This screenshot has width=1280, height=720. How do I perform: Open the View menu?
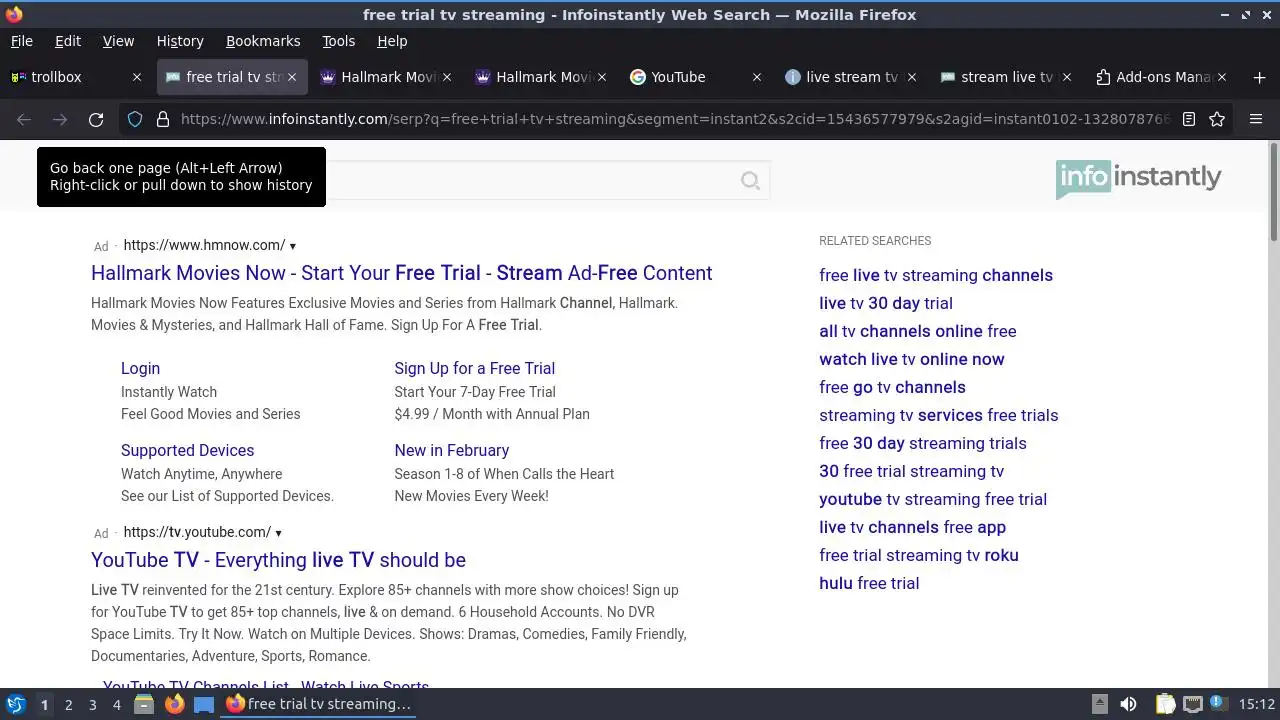[x=118, y=41]
